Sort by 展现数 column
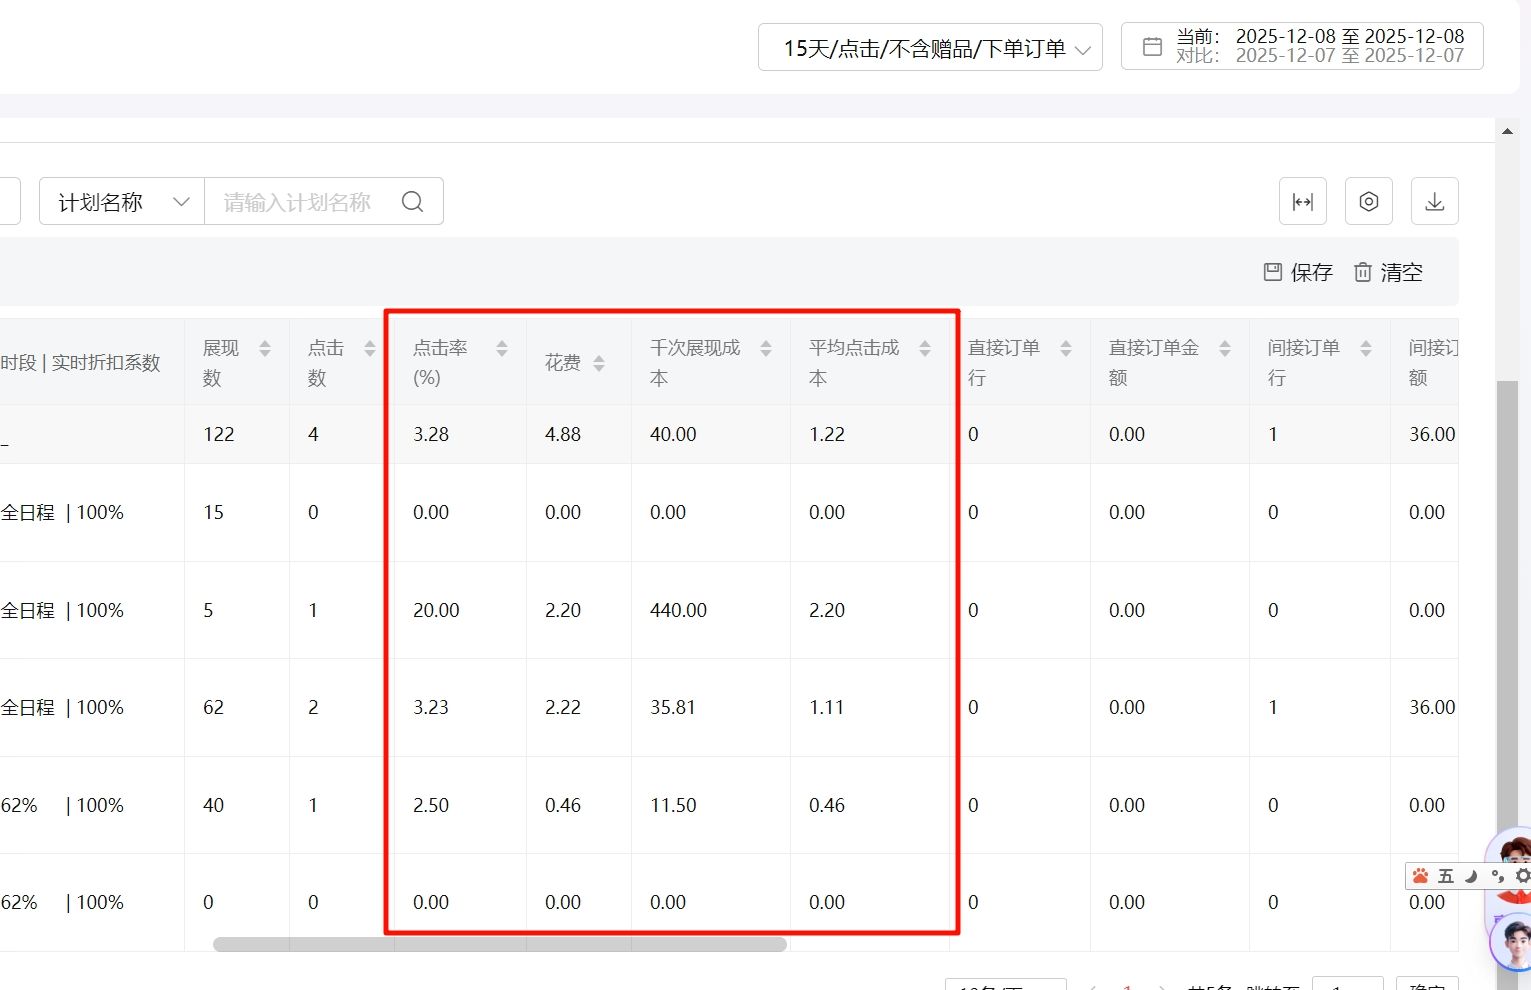This screenshot has width=1531, height=990. 265,348
